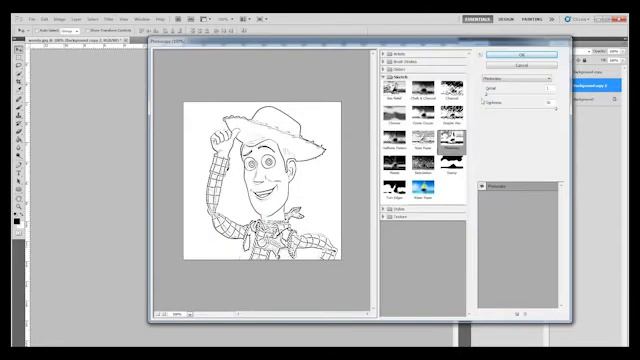Image resolution: width=640 pixels, height=360 pixels.
Task: Open the File menu
Action: click(32, 19)
